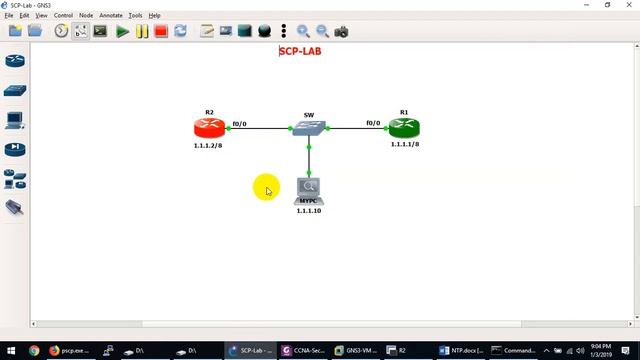Open the File menu
Screen dimensions: 640x360
pyautogui.click(x=9, y=16)
